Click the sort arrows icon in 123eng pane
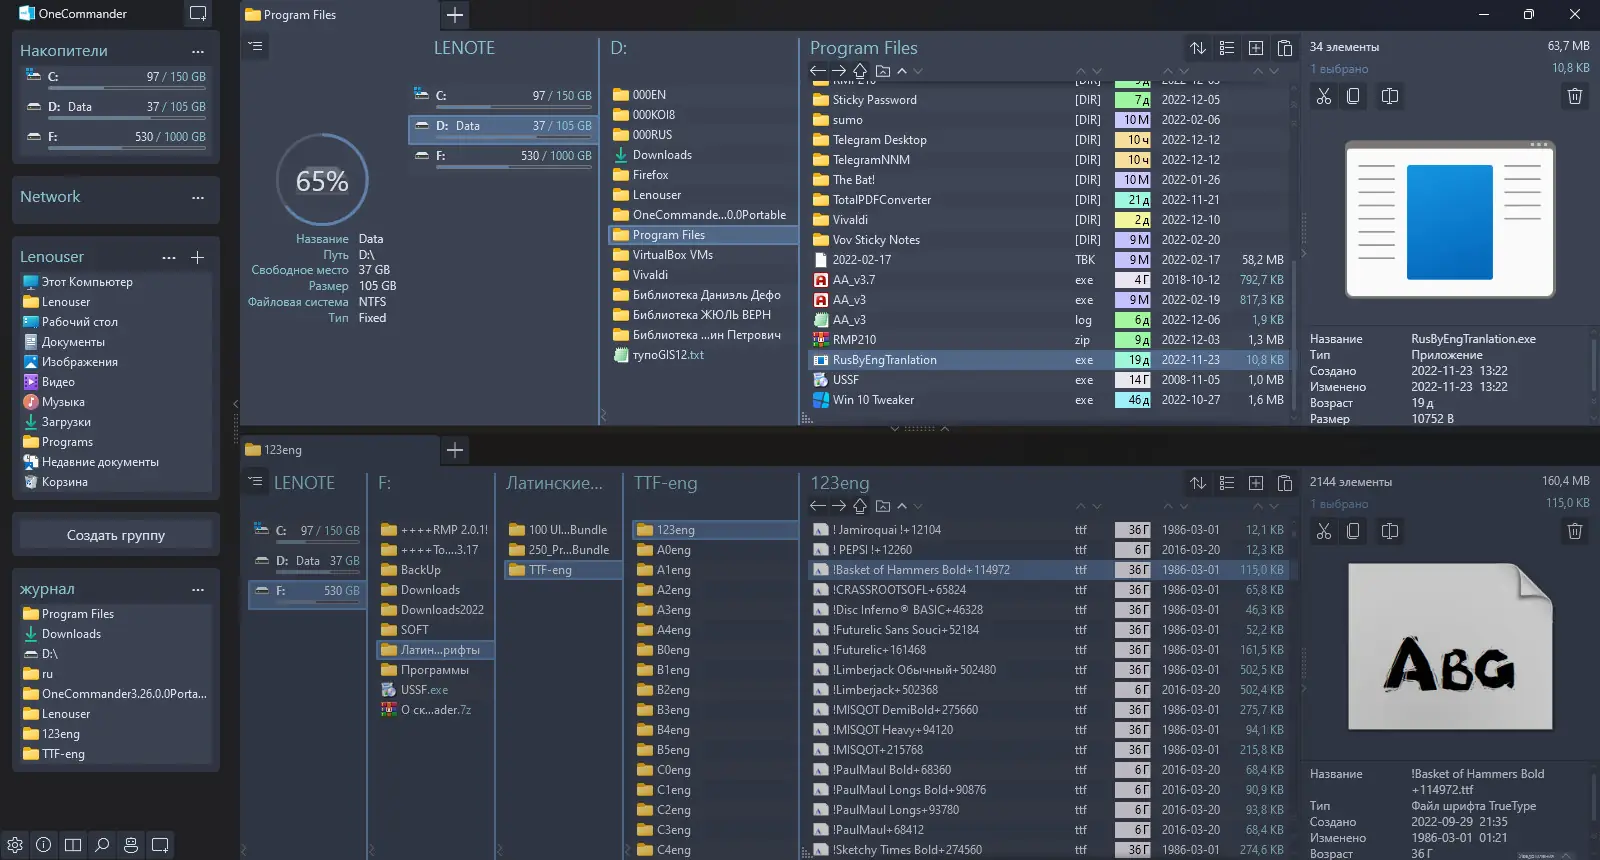This screenshot has height=860, width=1600. [x=1198, y=483]
